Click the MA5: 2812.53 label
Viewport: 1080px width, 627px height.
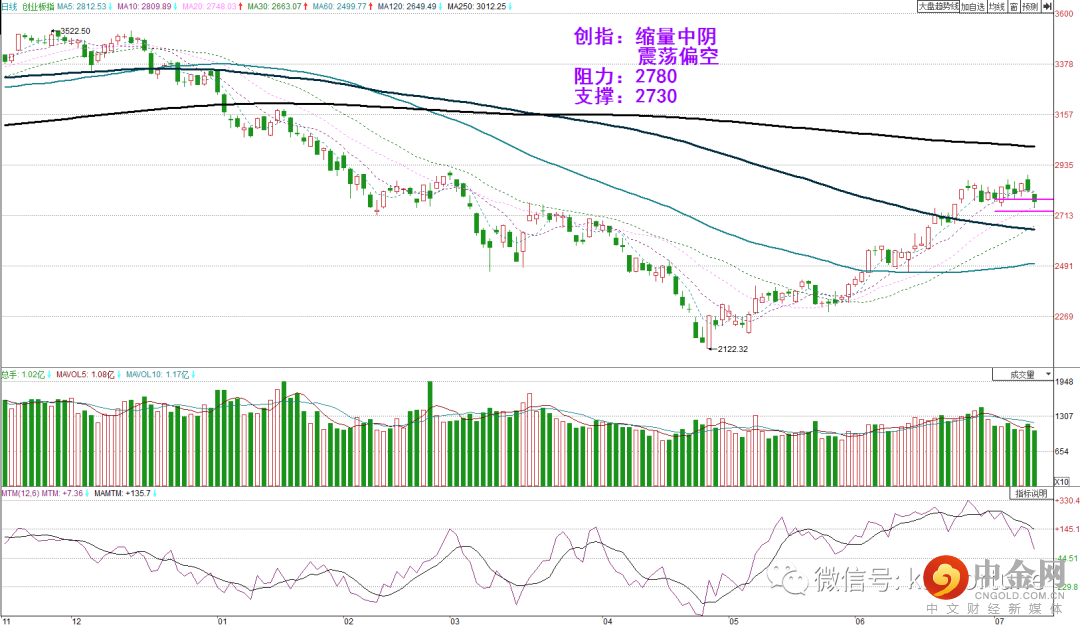[84, 6]
